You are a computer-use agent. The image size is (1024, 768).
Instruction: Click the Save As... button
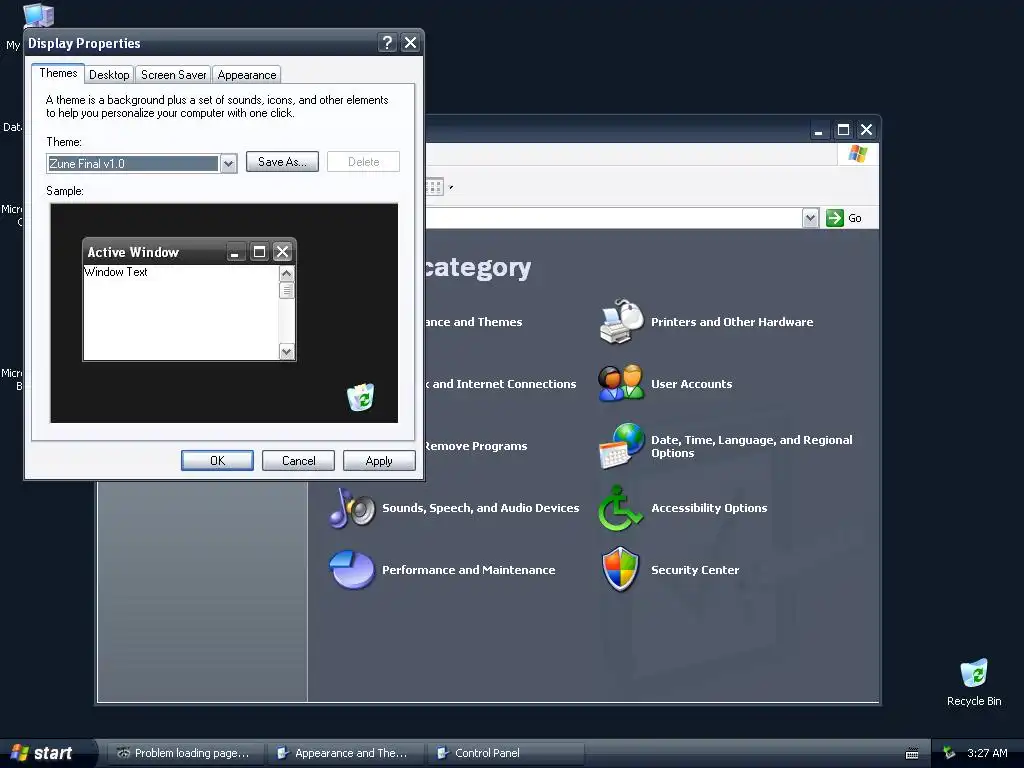click(x=282, y=161)
